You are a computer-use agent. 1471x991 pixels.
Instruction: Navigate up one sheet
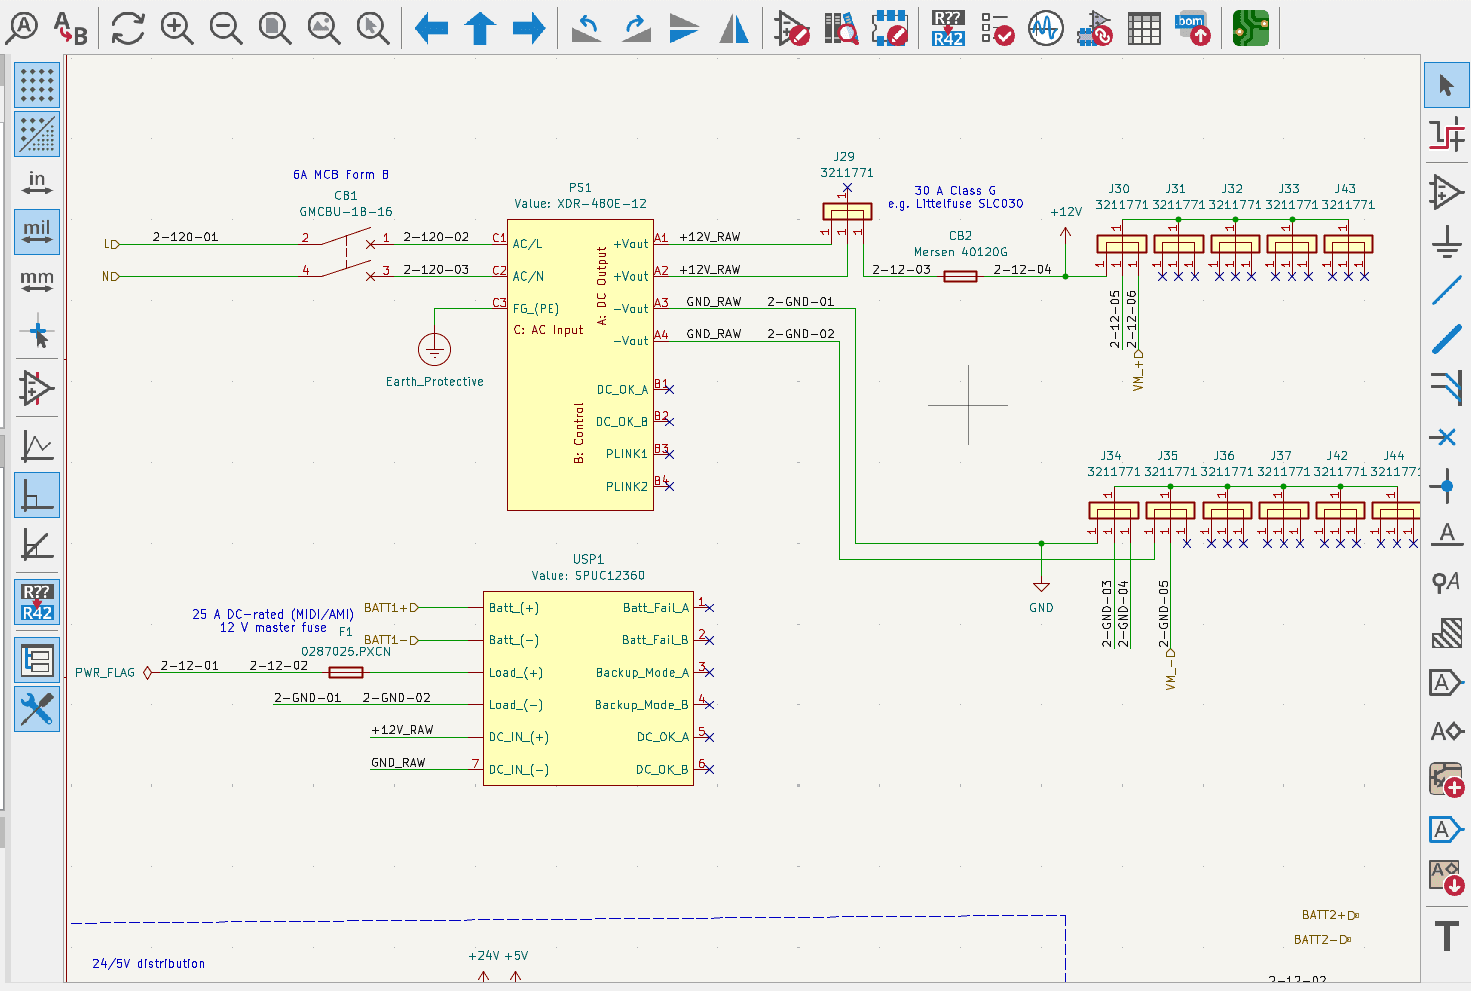pos(480,28)
